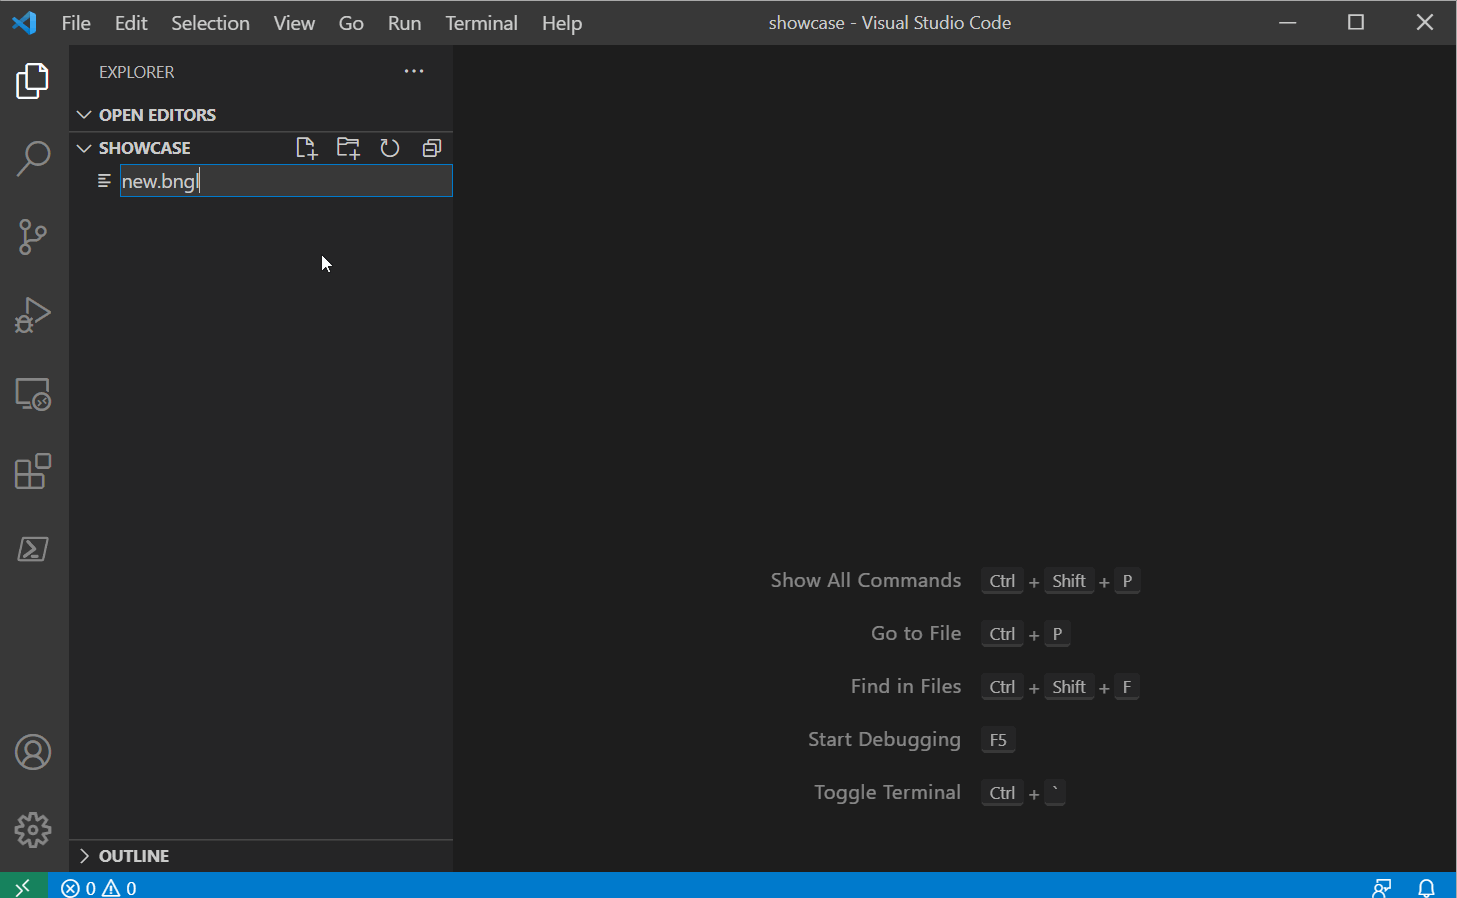Click the EXPLORER panel title
Image resolution: width=1457 pixels, height=898 pixels.
point(137,72)
